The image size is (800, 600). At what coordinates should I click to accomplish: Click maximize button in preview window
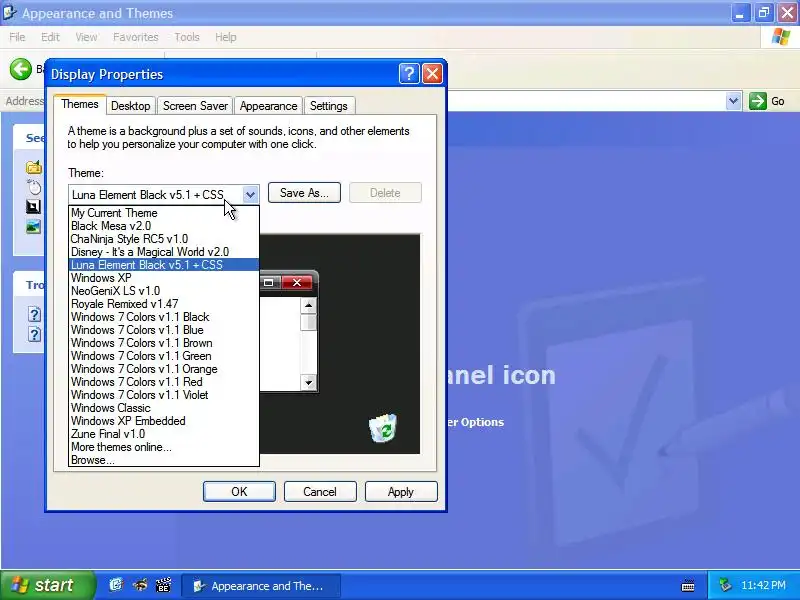tap(269, 283)
